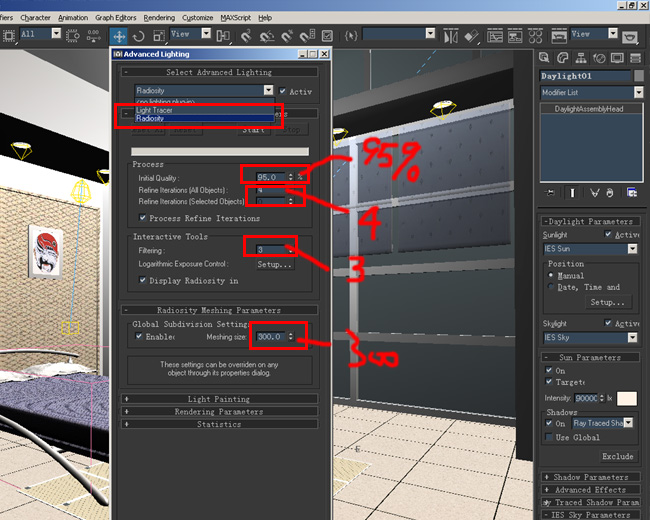
Task: Toggle Show End Result icon in modifier stack
Action: coord(572,193)
